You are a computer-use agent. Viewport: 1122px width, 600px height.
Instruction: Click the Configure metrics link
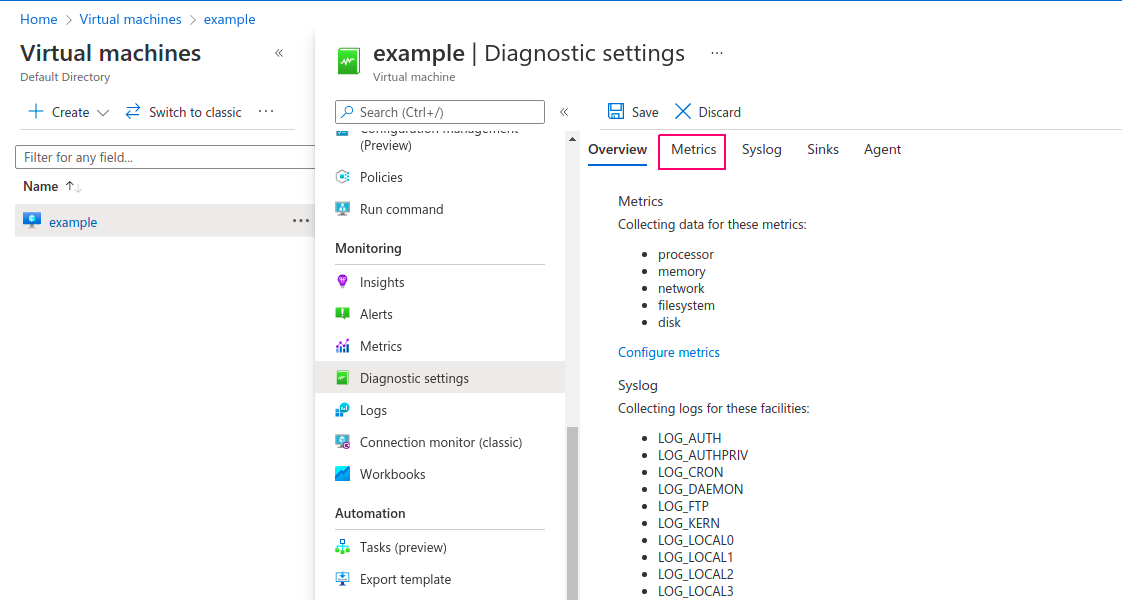tap(669, 353)
